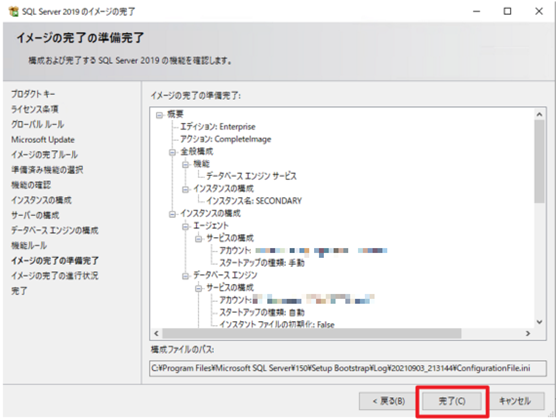This screenshot has height=419, width=556.
Task: Click the vertical scrollbar thumb in summary tree
Action: [x=539, y=161]
